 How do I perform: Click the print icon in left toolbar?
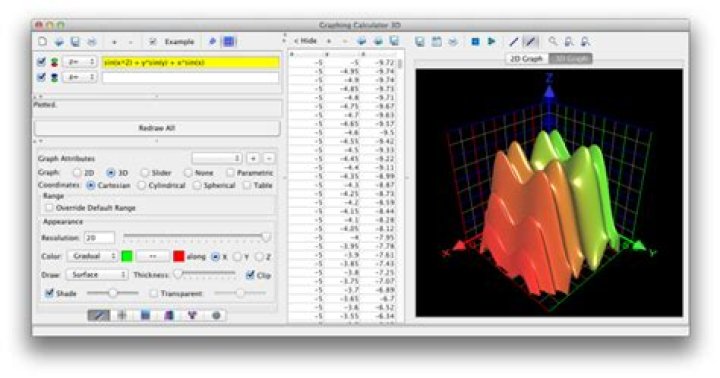92,42
